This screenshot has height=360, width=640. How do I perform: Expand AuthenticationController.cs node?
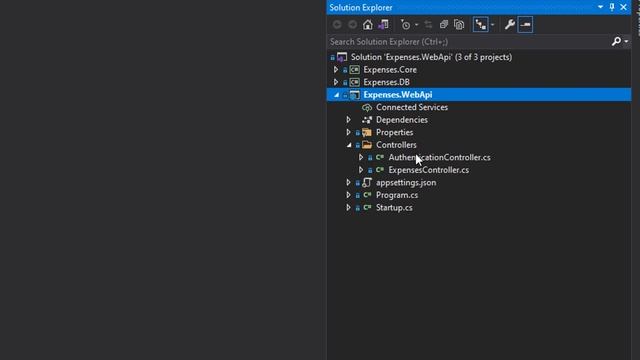click(361, 158)
